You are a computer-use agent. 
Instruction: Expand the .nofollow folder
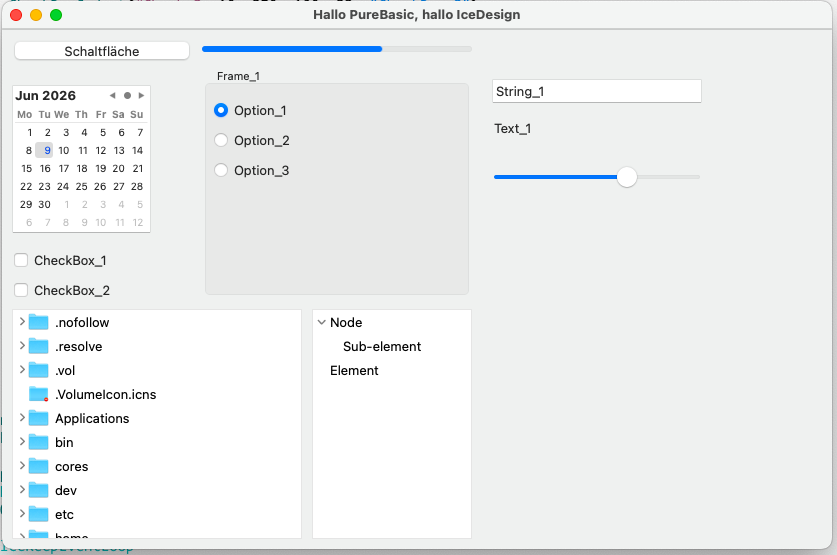(x=22, y=322)
